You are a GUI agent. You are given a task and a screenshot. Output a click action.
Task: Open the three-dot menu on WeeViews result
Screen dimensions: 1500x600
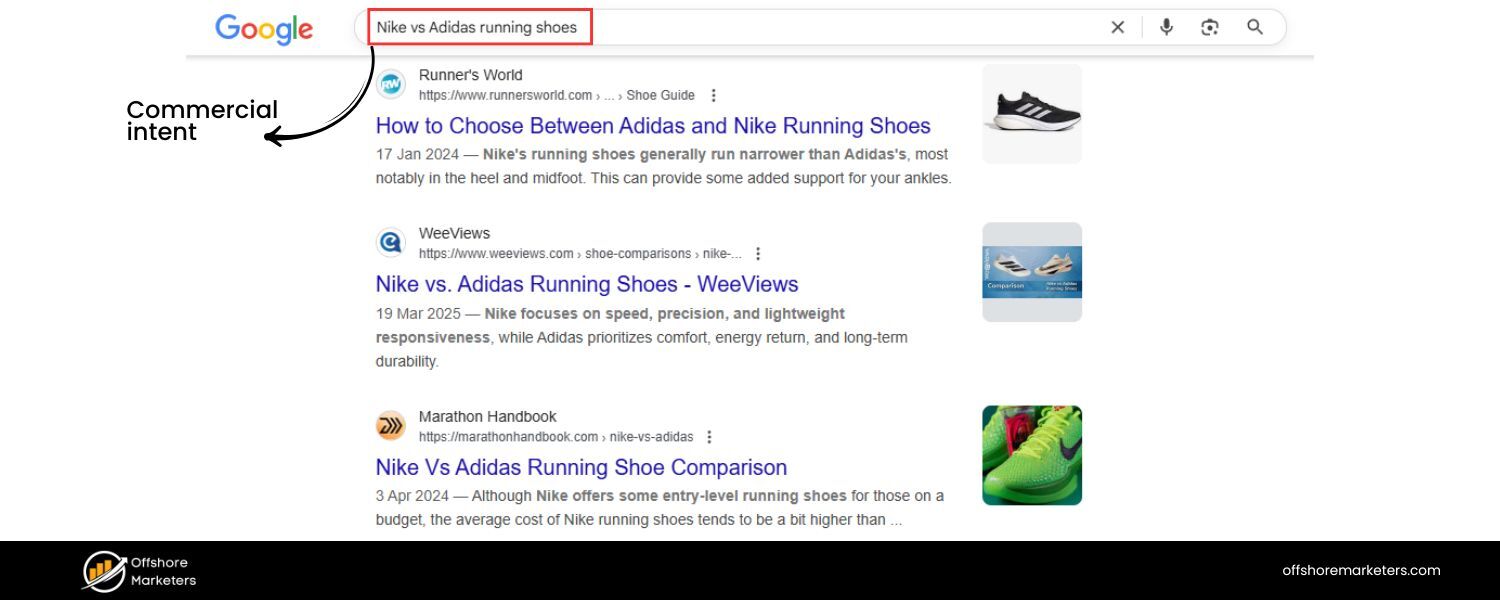[x=758, y=253]
